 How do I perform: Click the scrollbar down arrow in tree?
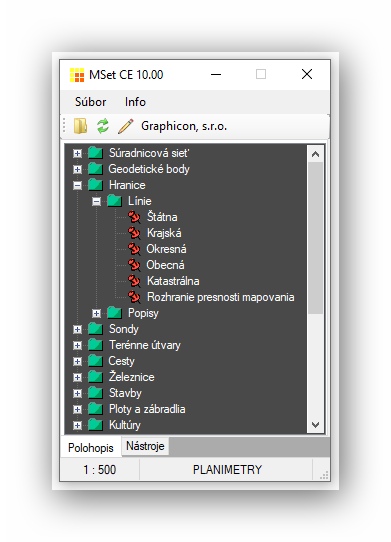pos(315,425)
